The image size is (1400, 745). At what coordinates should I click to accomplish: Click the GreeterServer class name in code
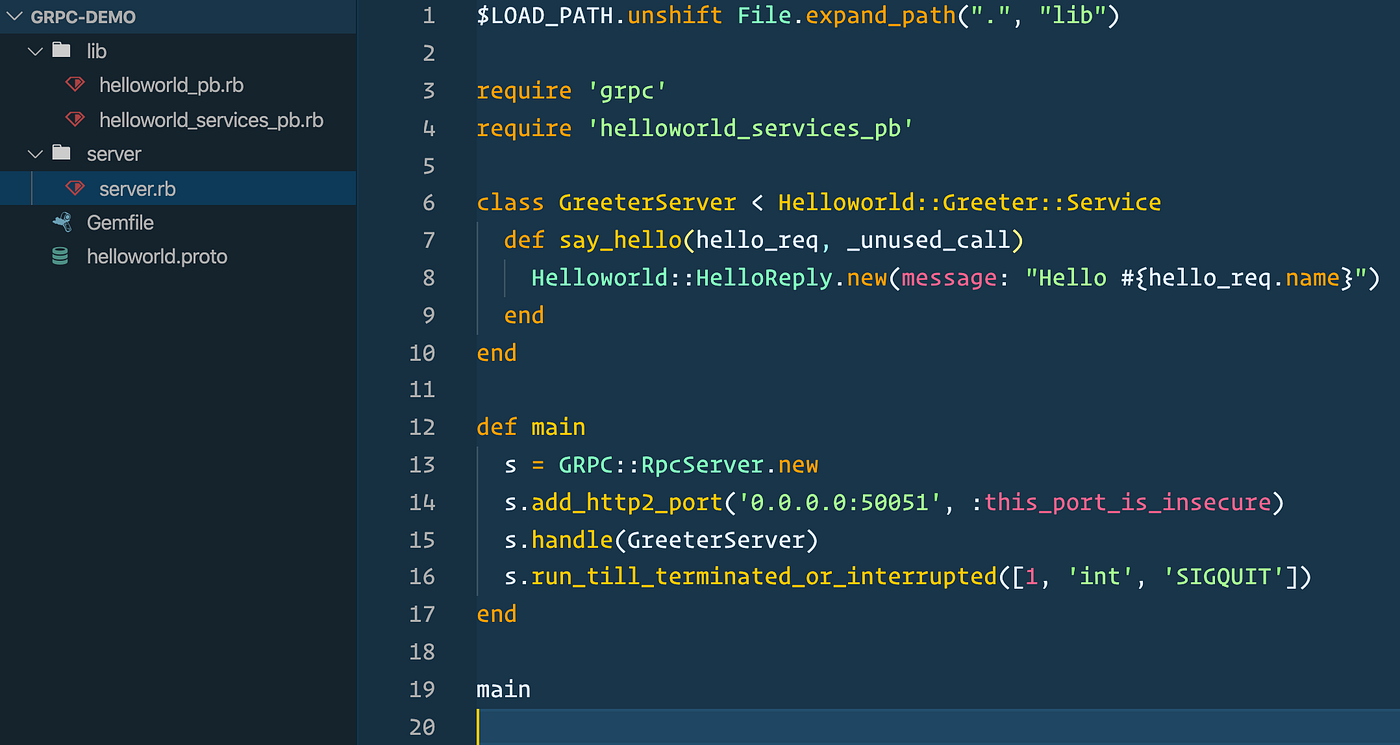click(647, 202)
